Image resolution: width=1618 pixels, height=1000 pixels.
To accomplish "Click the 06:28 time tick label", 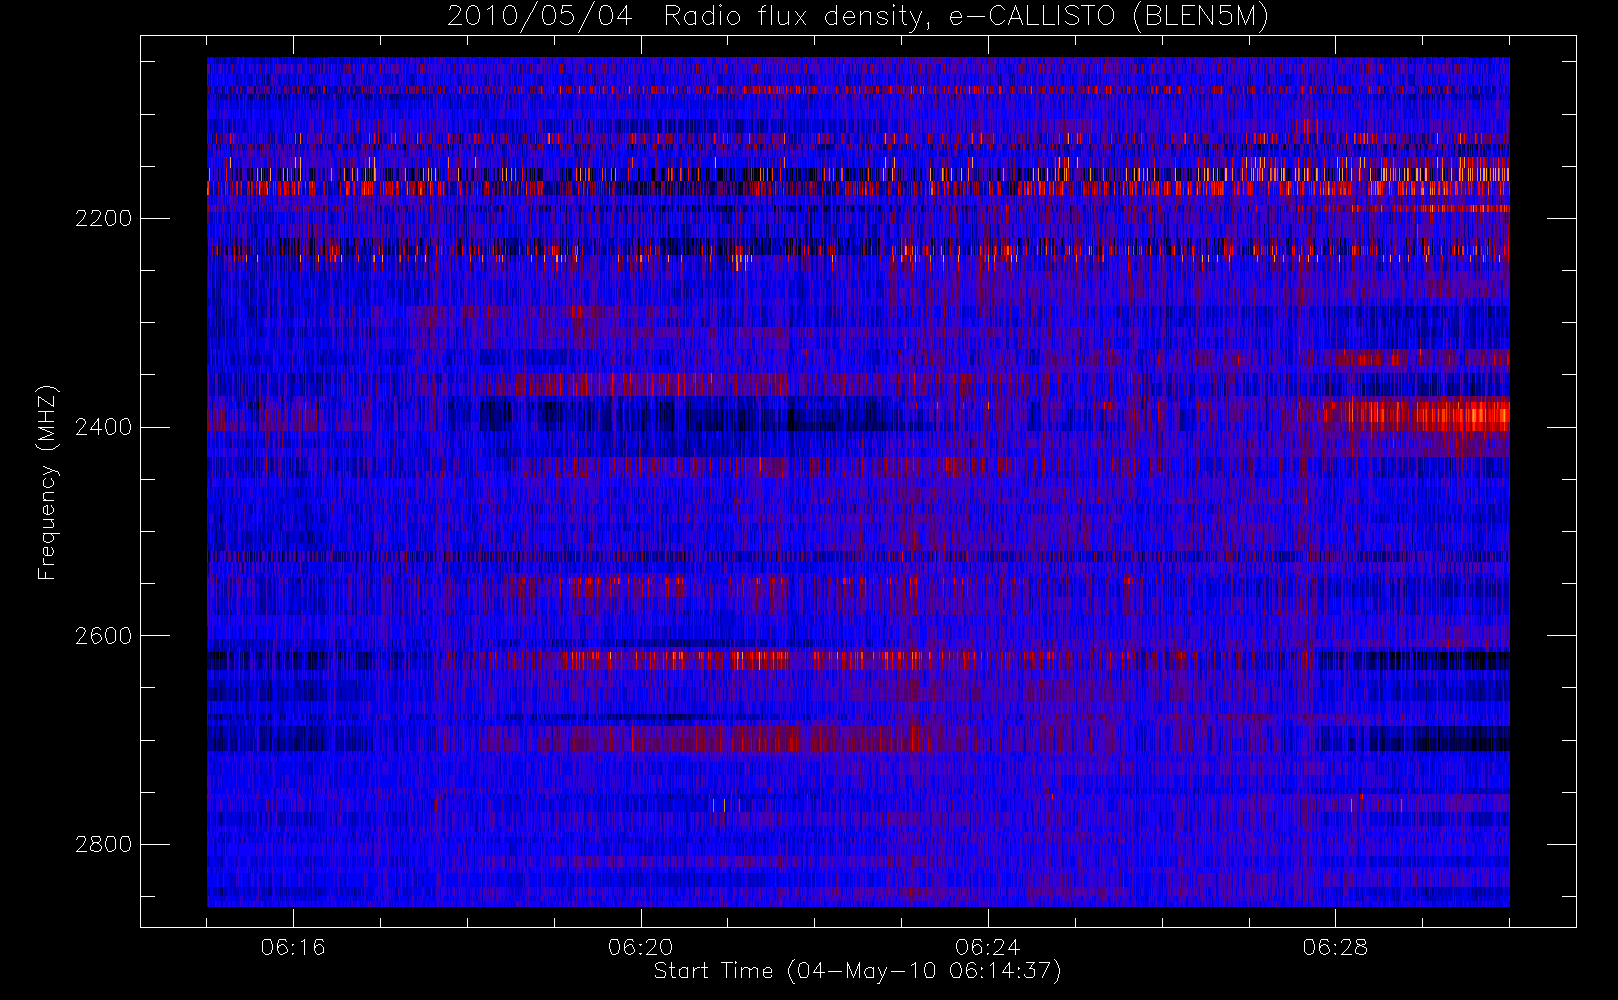I will 1335,947.
